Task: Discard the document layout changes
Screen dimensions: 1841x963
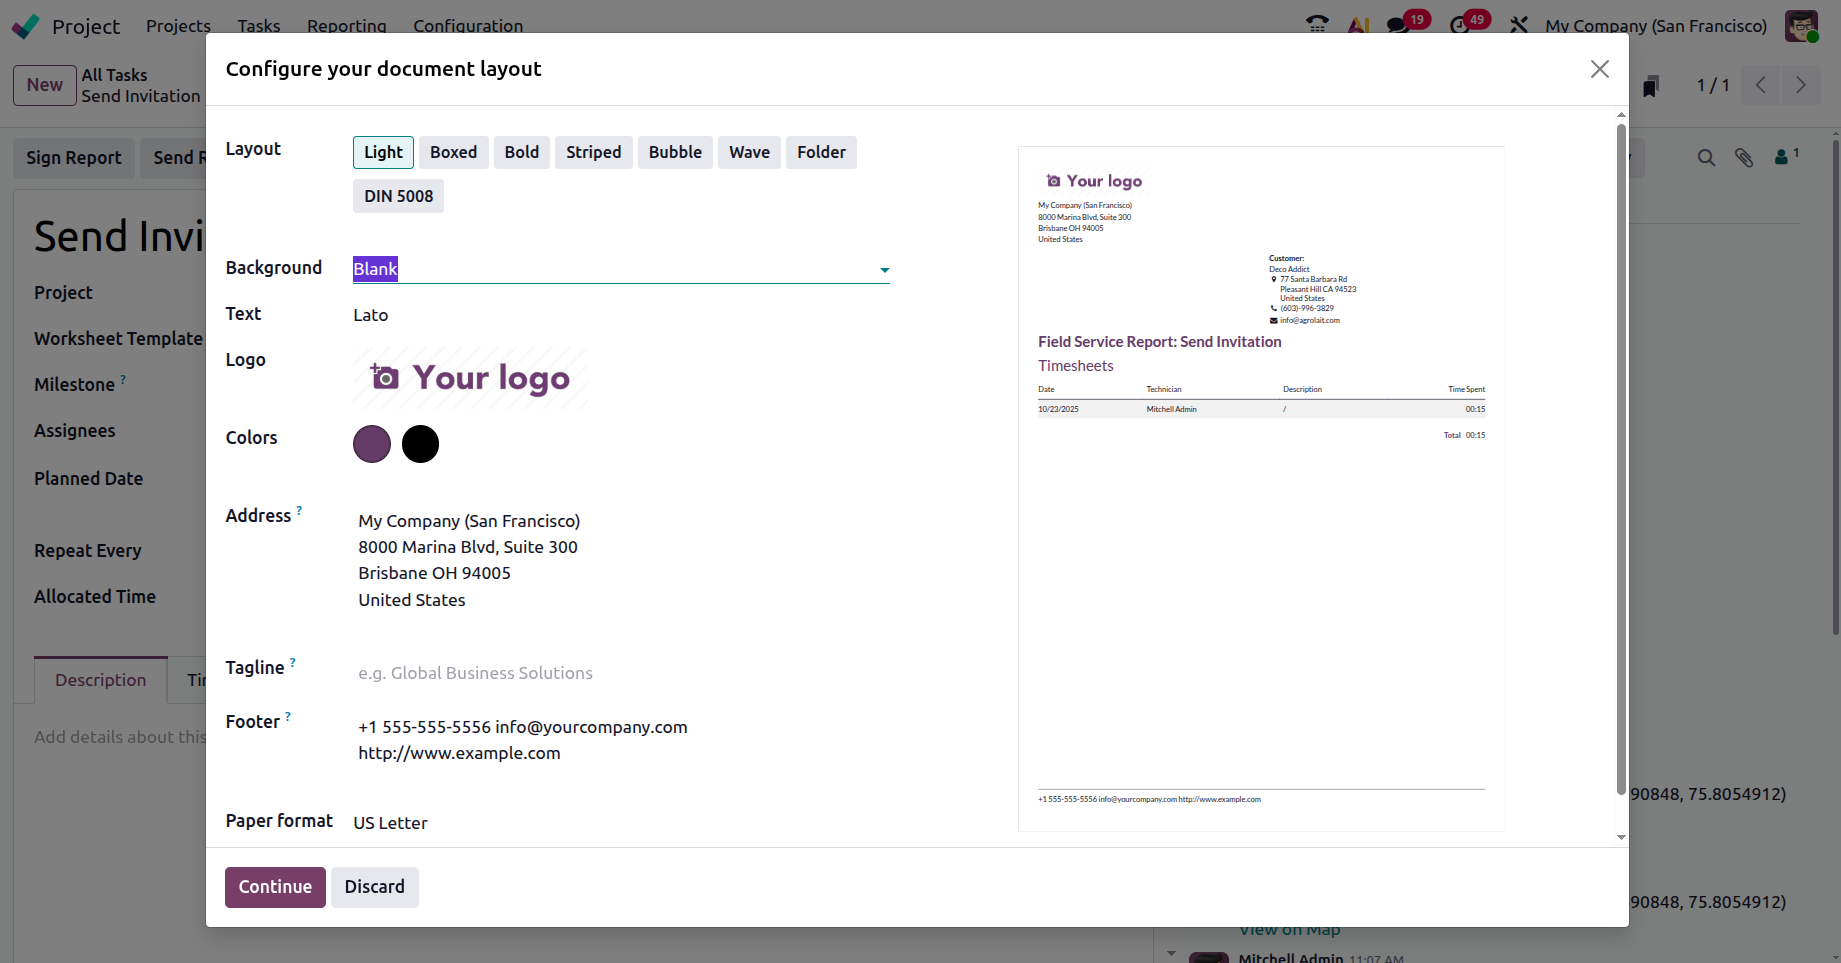Action: point(375,887)
